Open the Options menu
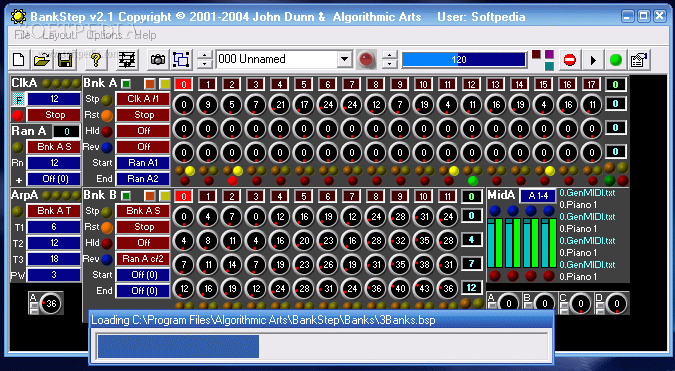This screenshot has height=371, width=675. 105,35
